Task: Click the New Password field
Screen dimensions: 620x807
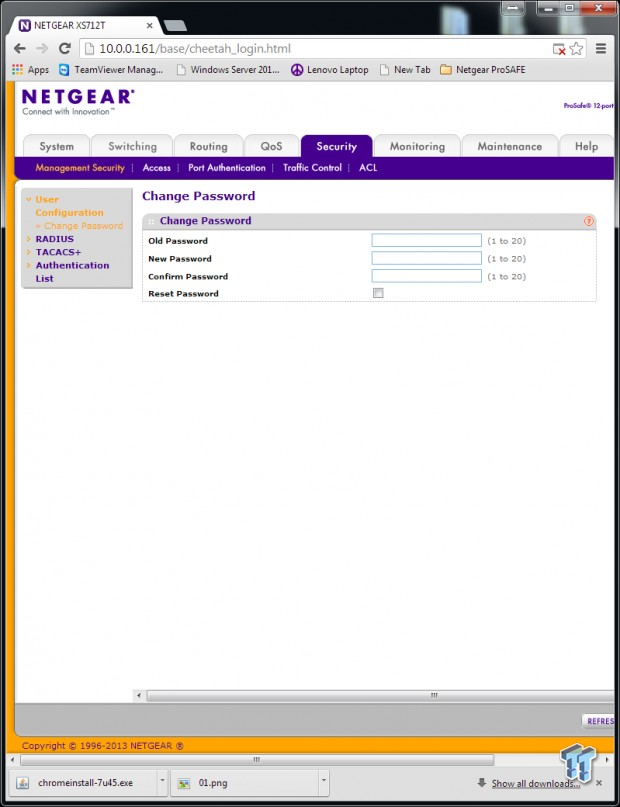Action: point(427,258)
